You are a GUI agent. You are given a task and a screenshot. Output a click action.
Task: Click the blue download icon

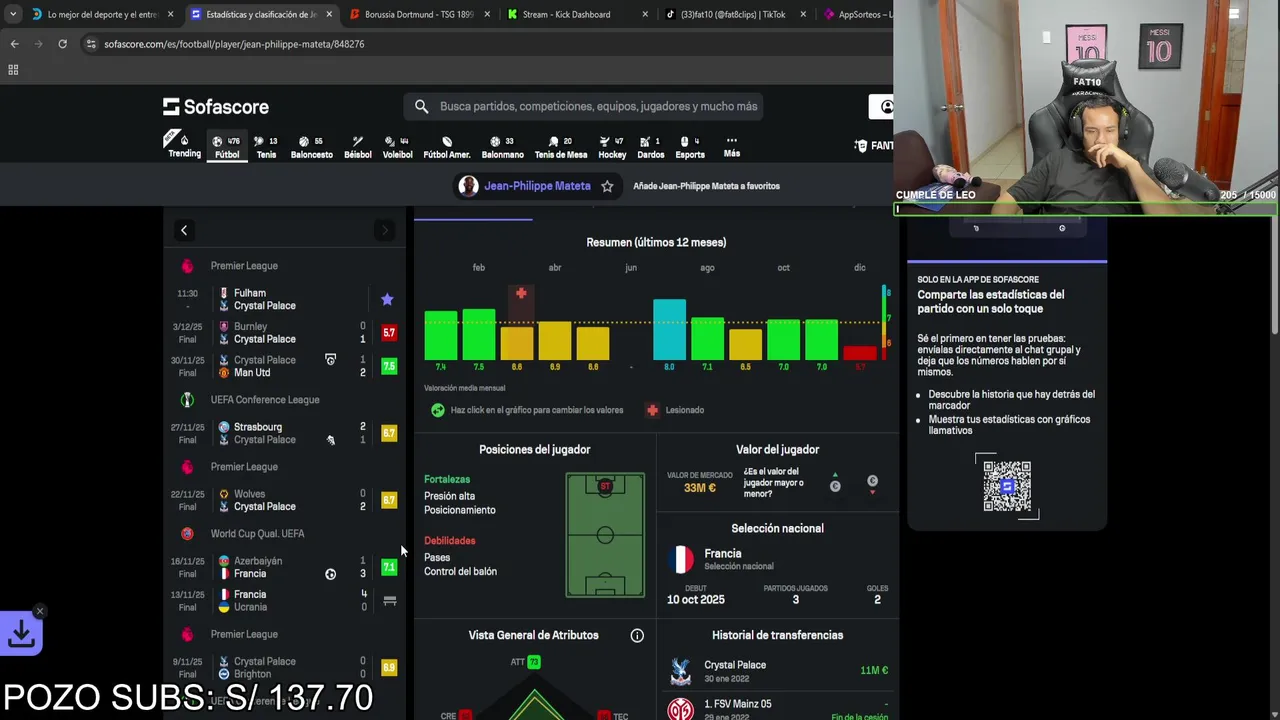point(21,634)
